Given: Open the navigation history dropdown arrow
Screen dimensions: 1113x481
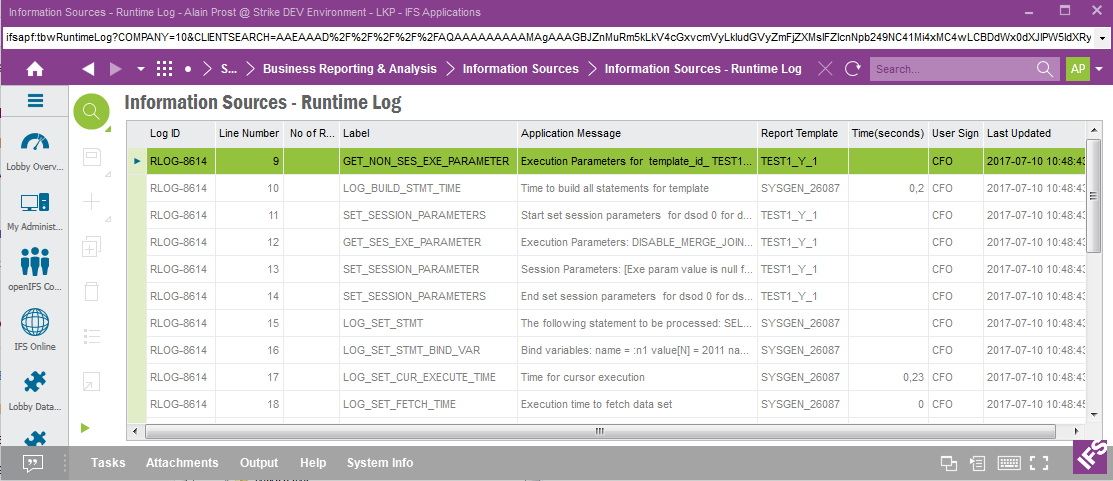Looking at the screenshot, I should [140, 69].
